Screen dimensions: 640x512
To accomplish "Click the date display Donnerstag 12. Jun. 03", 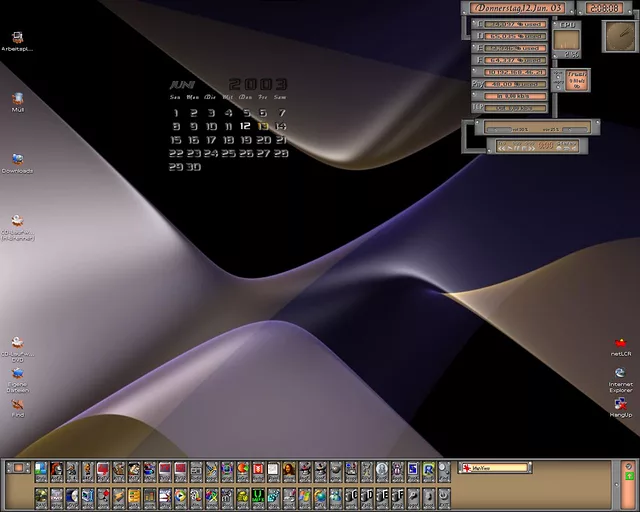I will tap(517, 8).
